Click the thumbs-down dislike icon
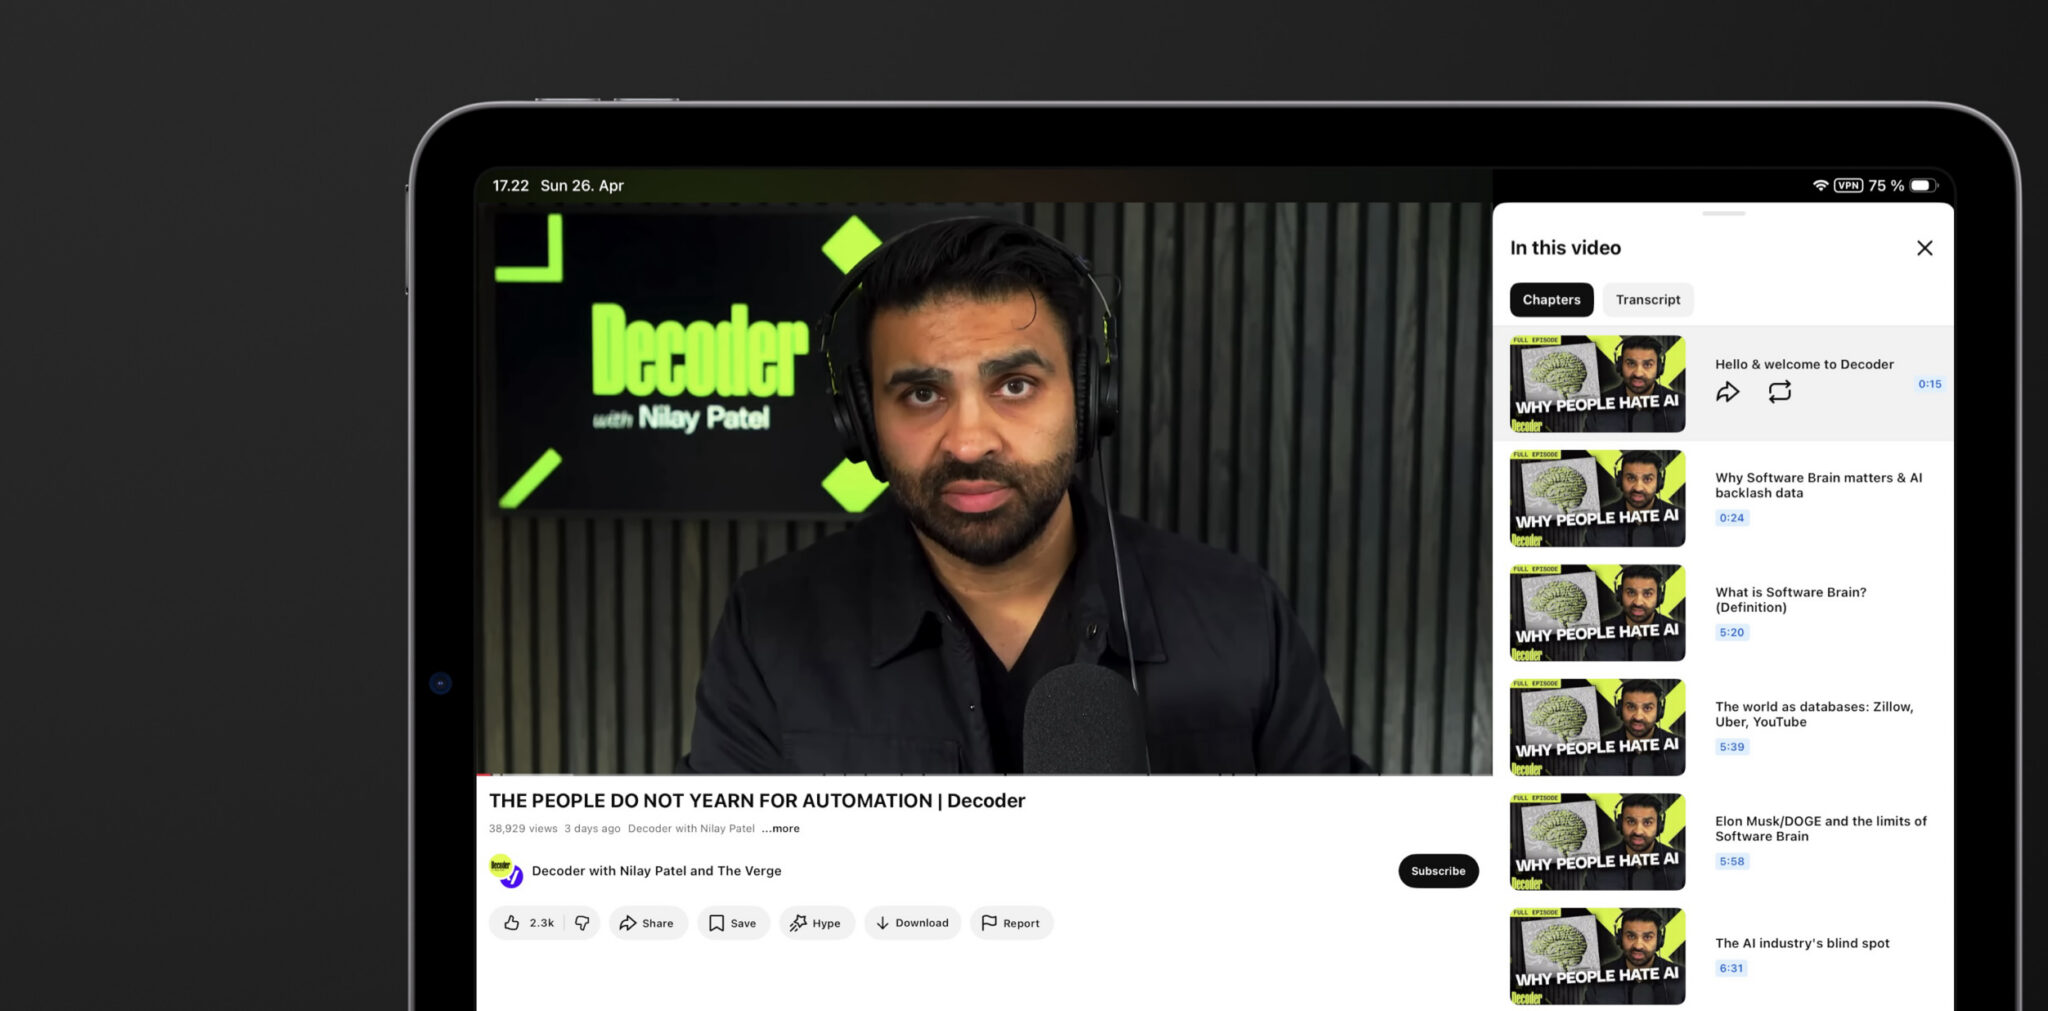The height and width of the screenshot is (1011, 2048). point(582,923)
